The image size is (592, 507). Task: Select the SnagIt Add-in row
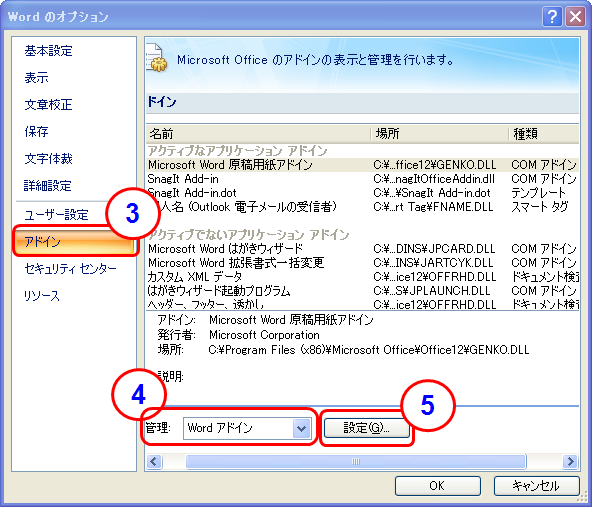(x=362, y=179)
